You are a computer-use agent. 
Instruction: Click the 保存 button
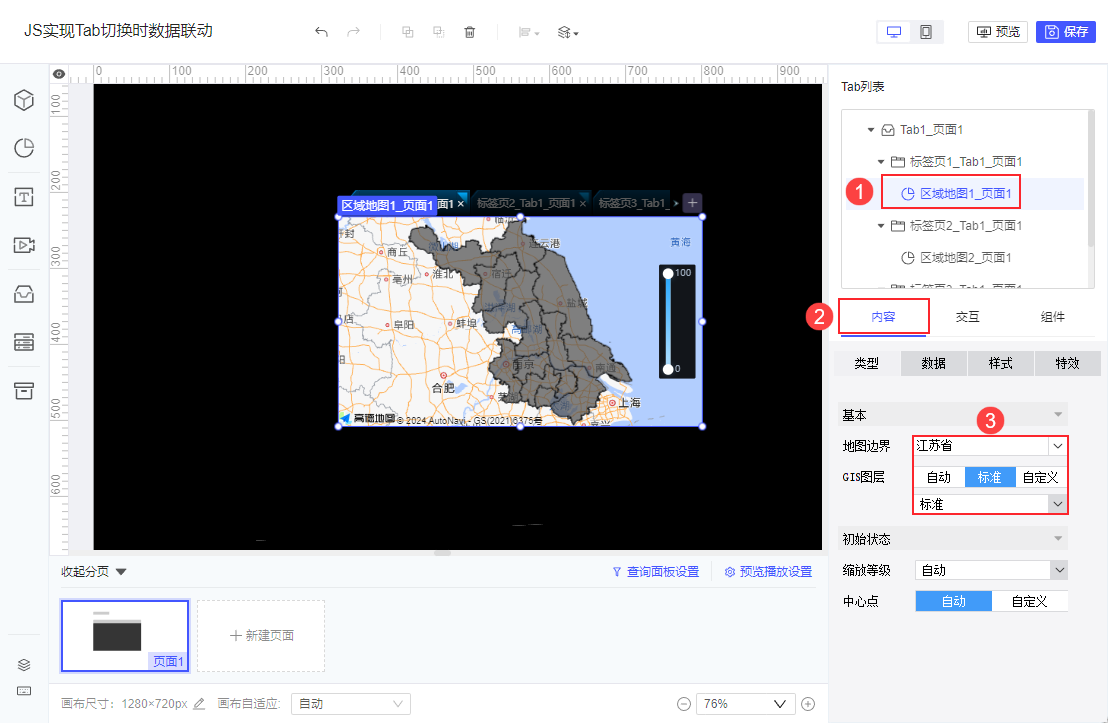[x=1065, y=31]
